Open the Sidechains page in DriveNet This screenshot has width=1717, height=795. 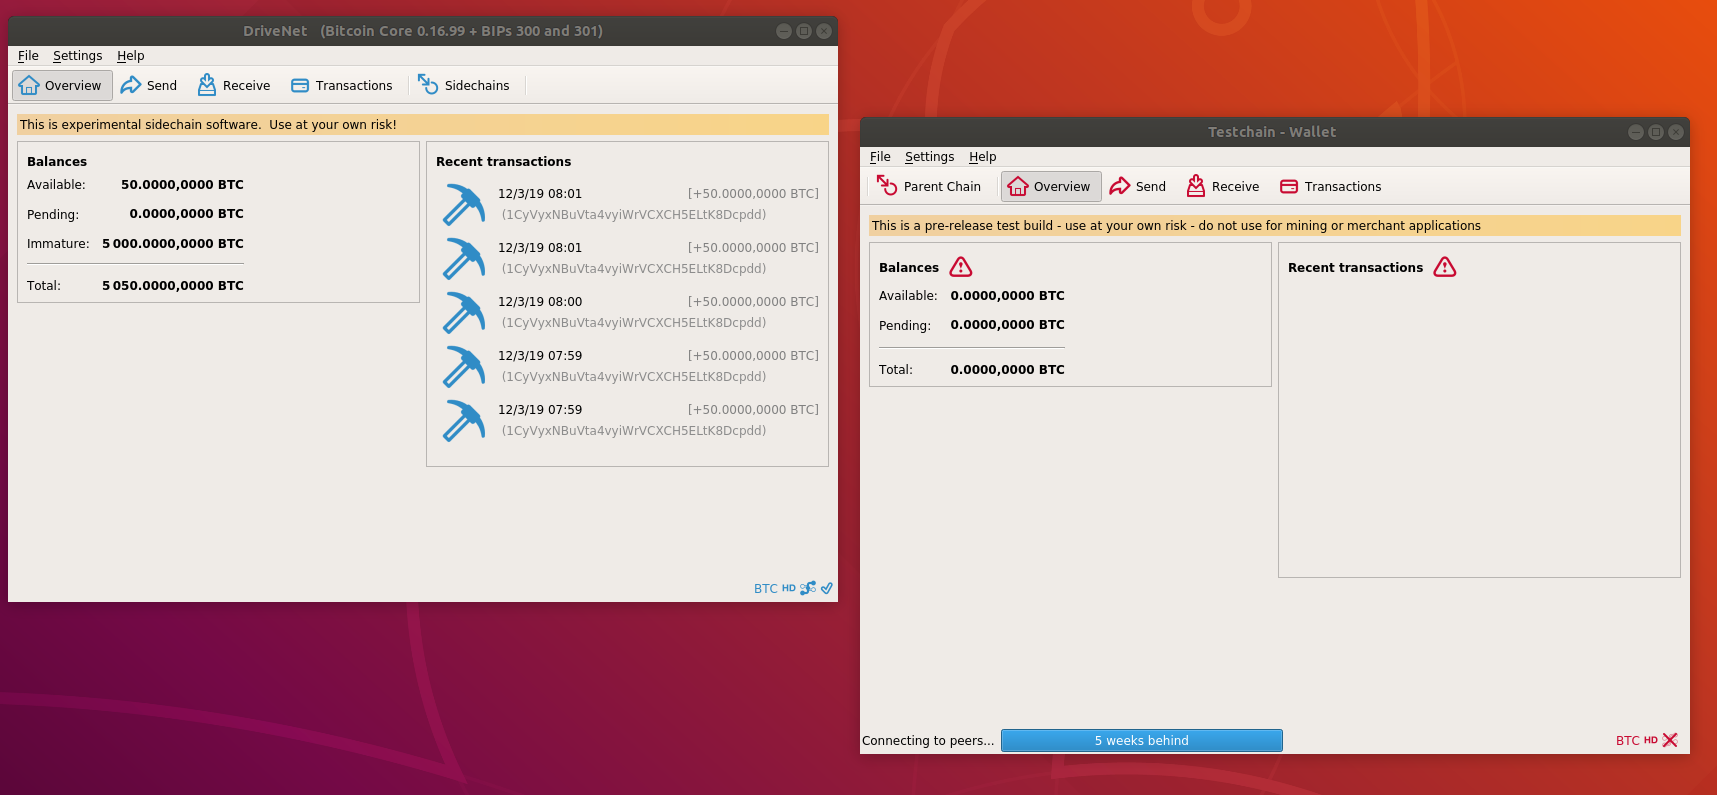pos(464,85)
